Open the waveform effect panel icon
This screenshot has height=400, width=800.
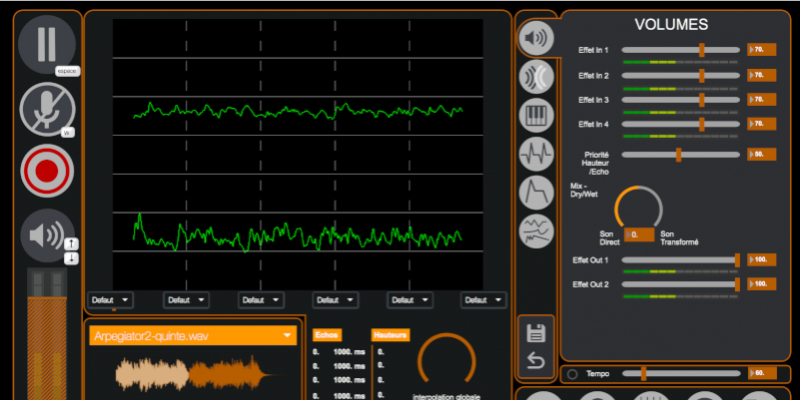pos(537,154)
